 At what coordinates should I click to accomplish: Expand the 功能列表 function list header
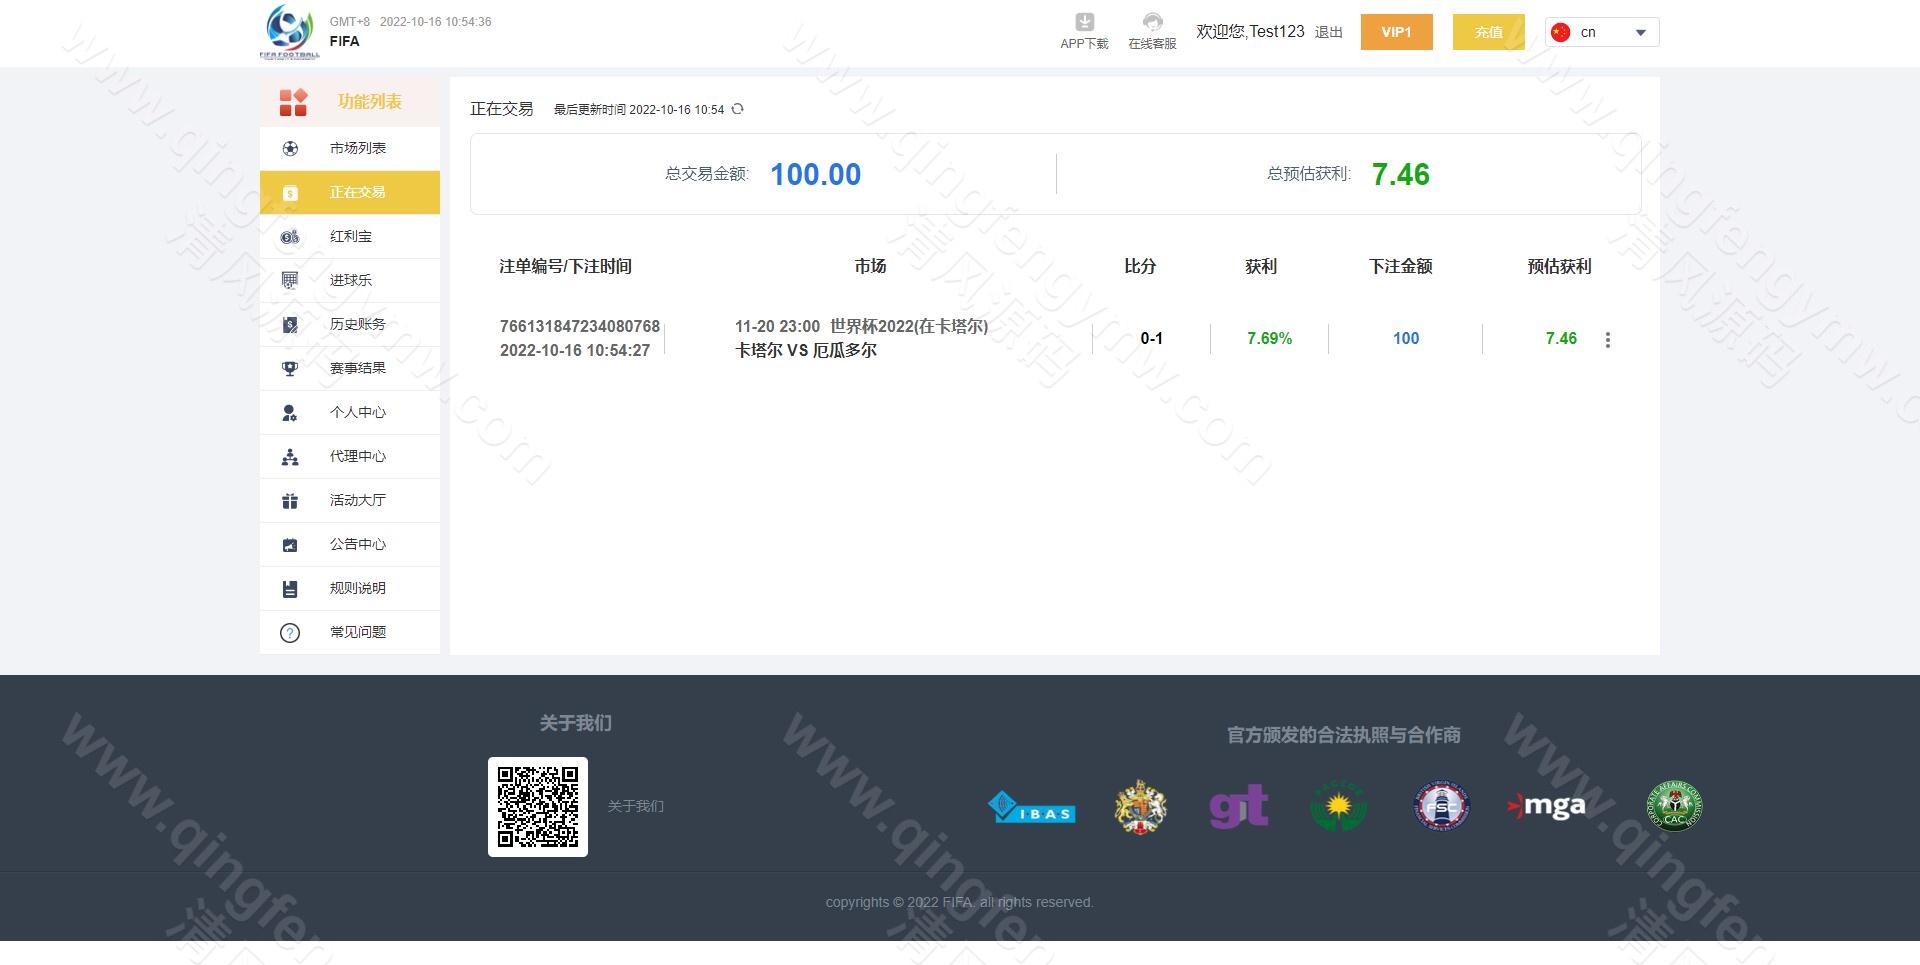coord(349,101)
